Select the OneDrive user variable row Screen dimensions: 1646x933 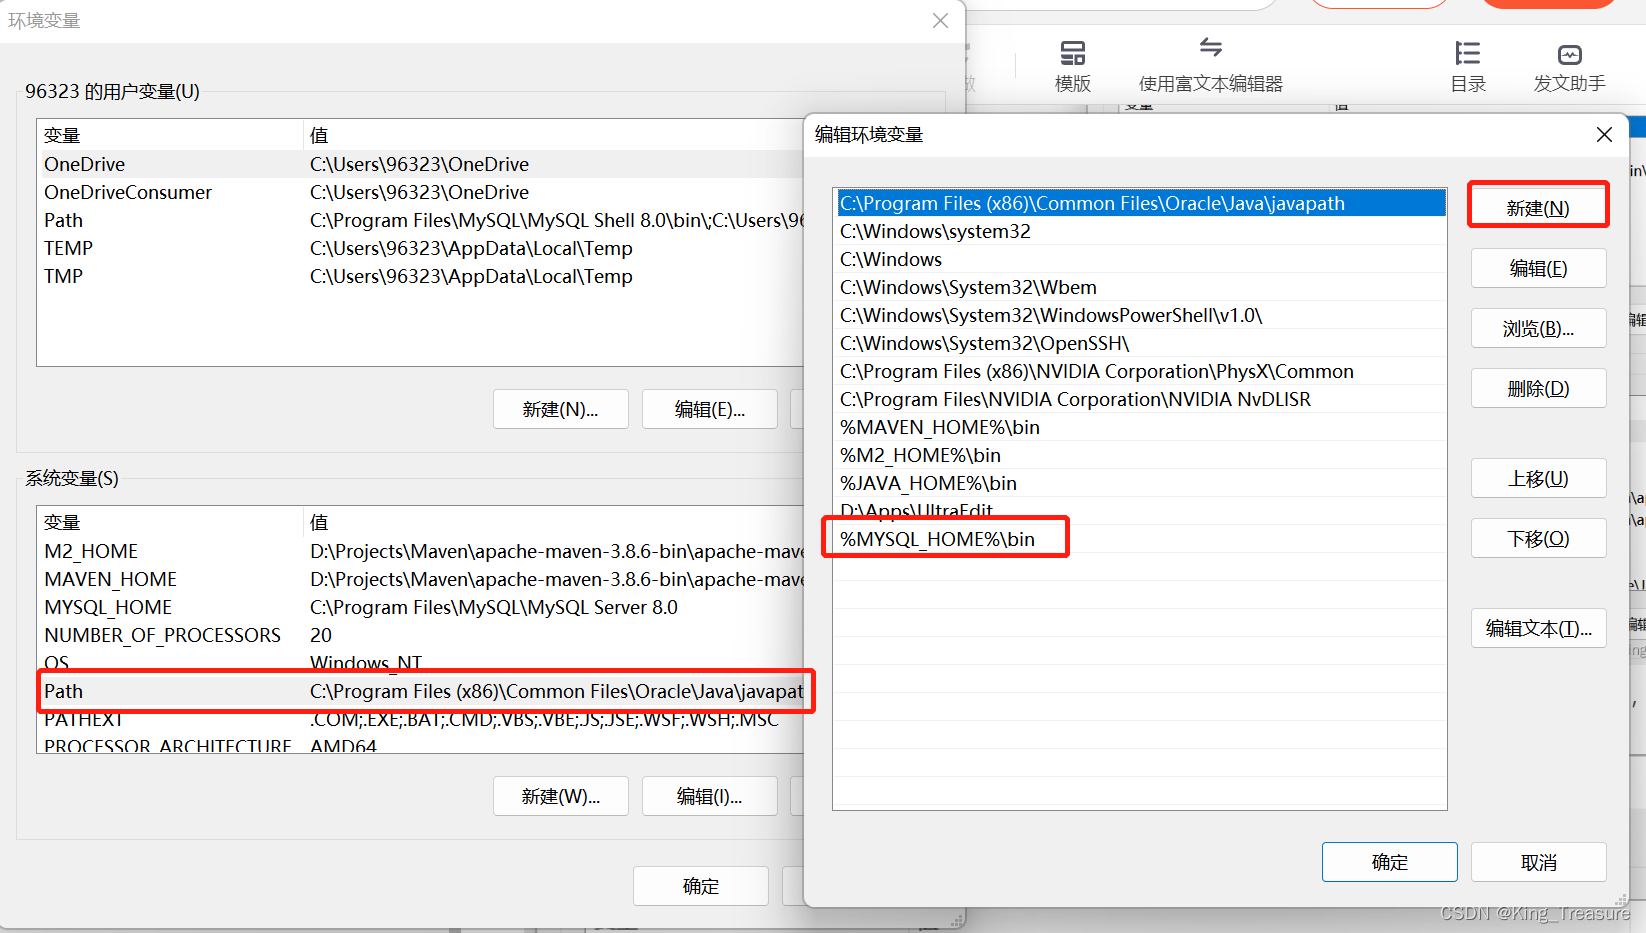click(x=421, y=164)
